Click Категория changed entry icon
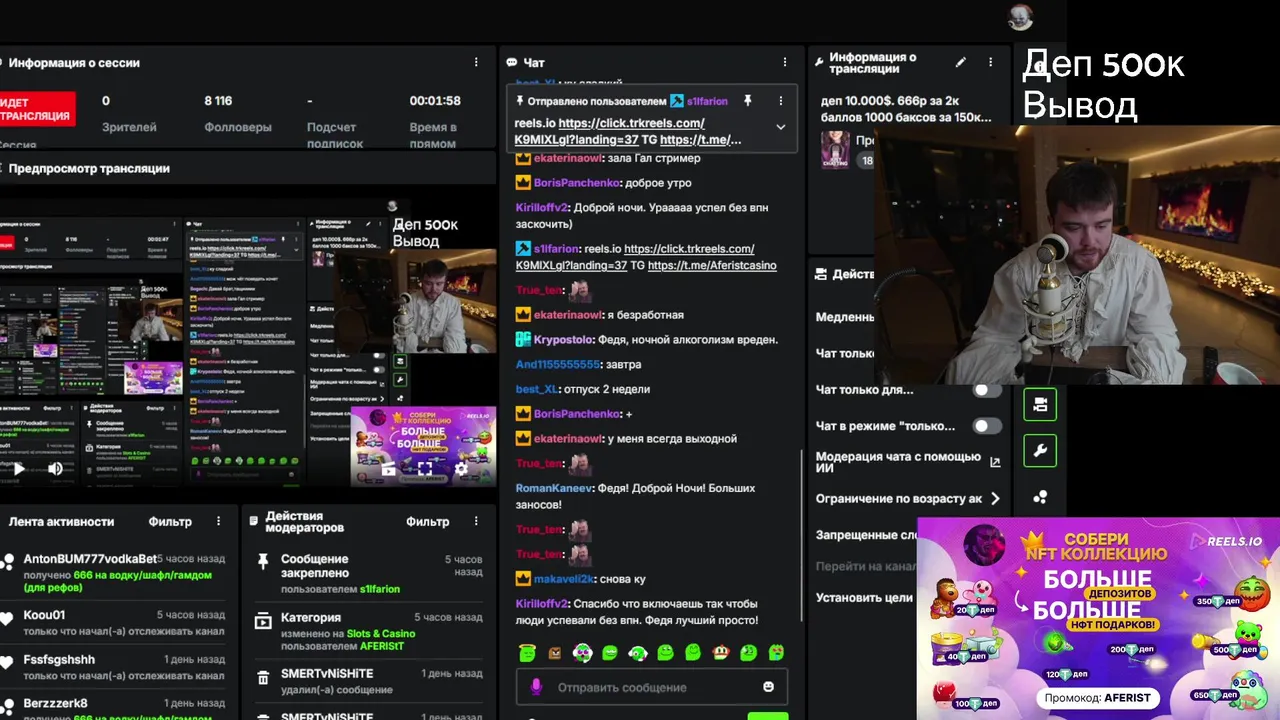Screen dimensions: 1280x720 pyautogui.click(x=263, y=621)
